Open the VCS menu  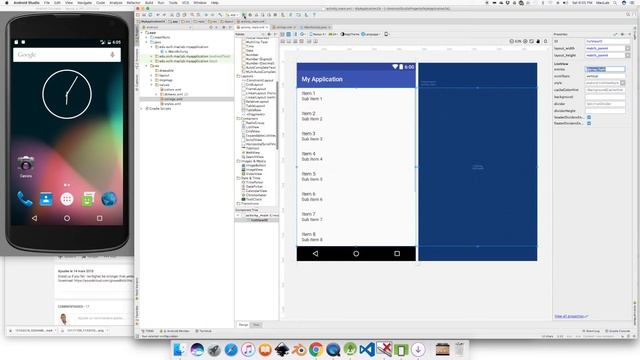(185, 2)
